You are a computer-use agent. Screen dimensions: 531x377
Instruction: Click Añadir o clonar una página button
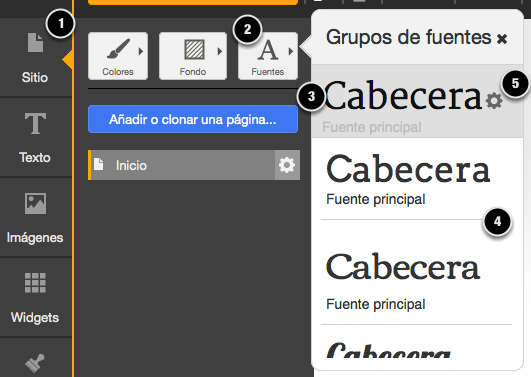click(x=193, y=119)
